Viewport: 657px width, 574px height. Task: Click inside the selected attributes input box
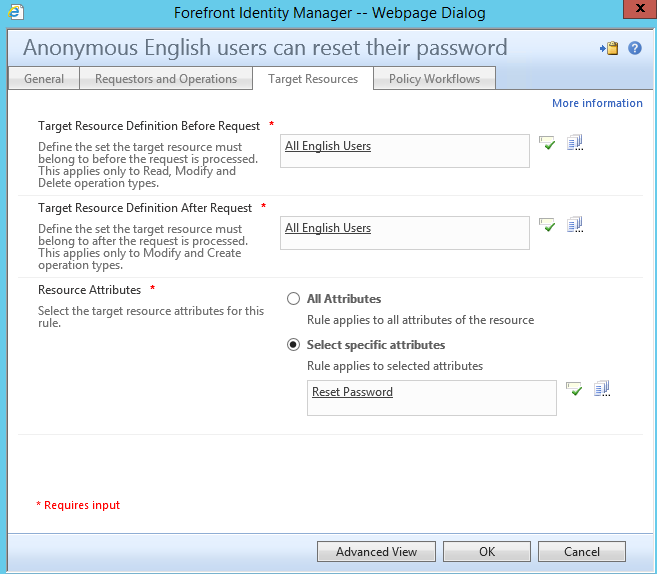point(432,398)
